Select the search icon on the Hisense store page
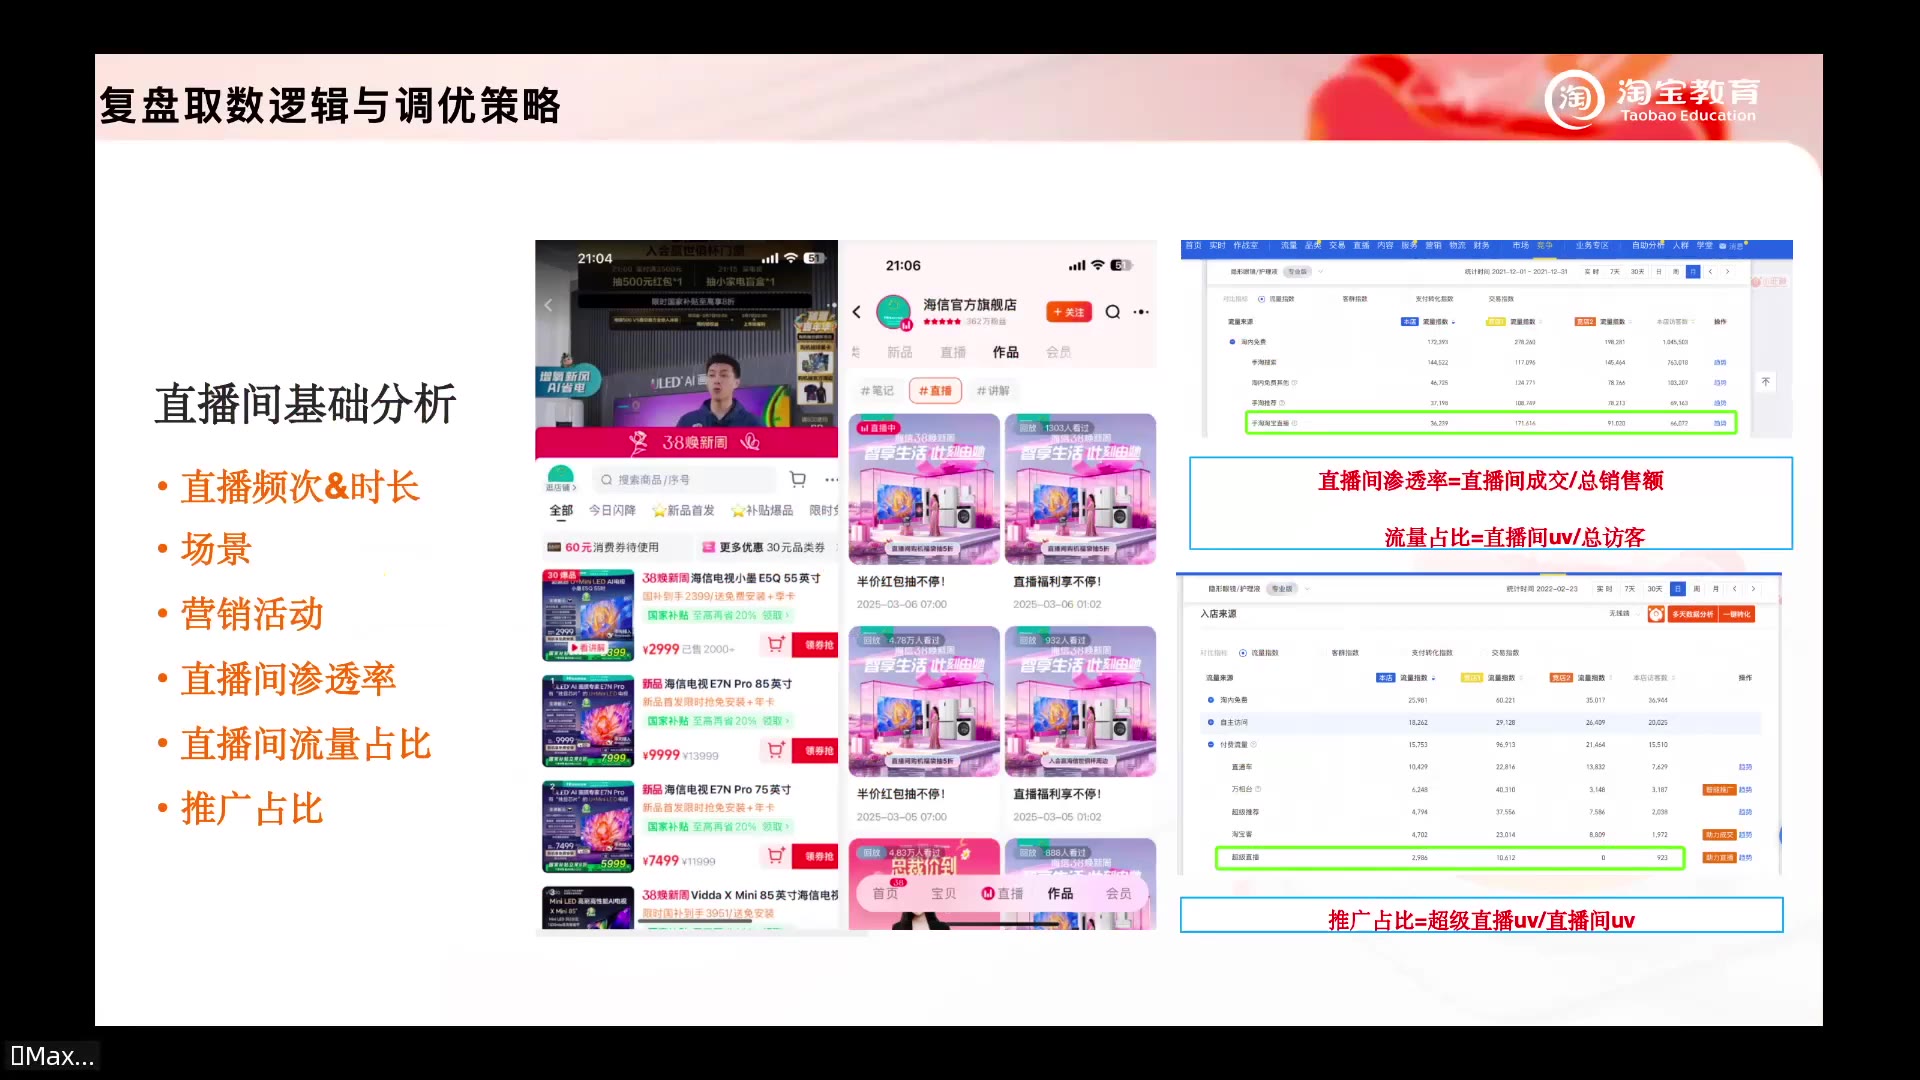The height and width of the screenshot is (1080, 1920). click(1113, 312)
